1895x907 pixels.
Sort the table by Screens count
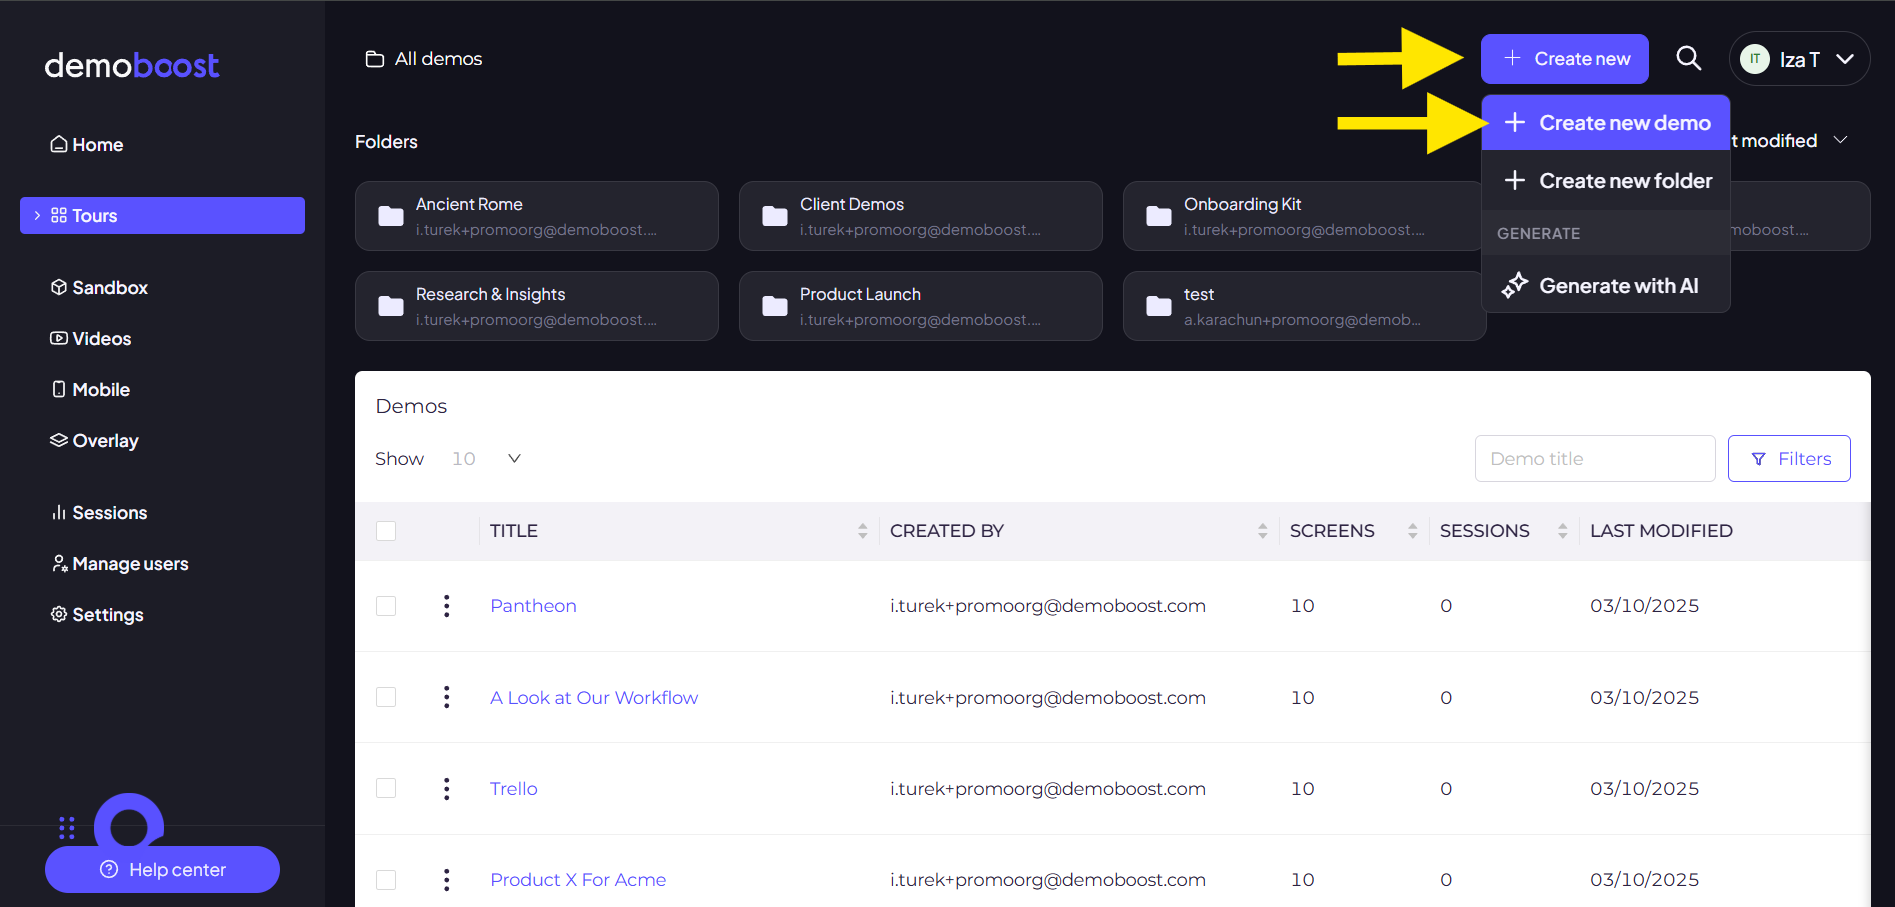1412,531
